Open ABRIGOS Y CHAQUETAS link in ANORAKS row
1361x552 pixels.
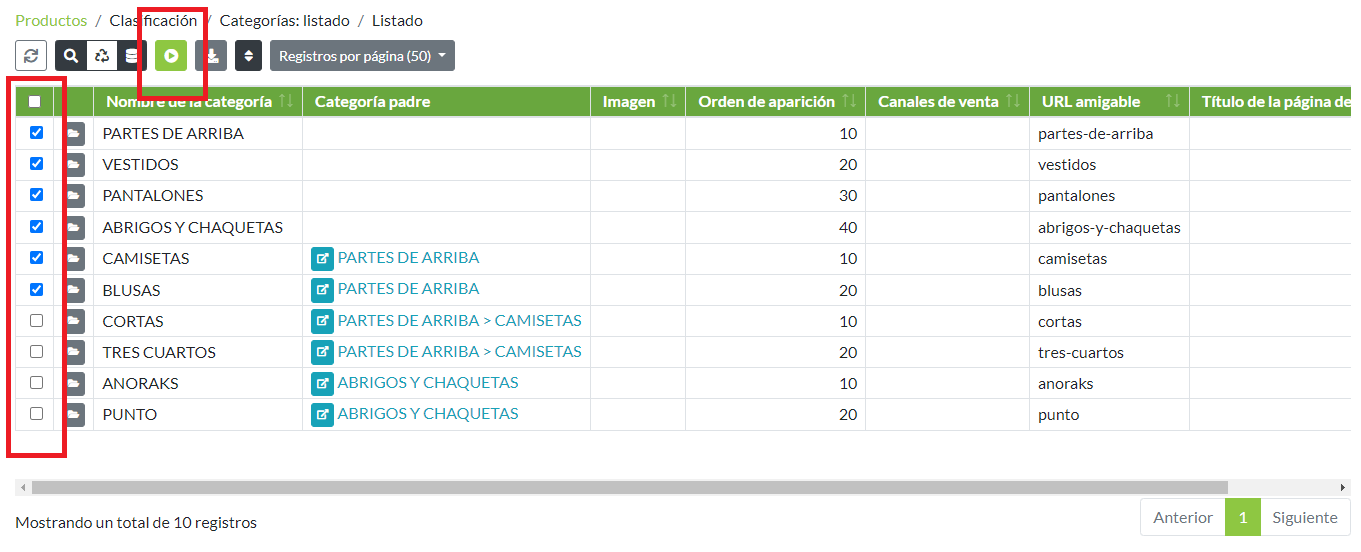point(428,383)
